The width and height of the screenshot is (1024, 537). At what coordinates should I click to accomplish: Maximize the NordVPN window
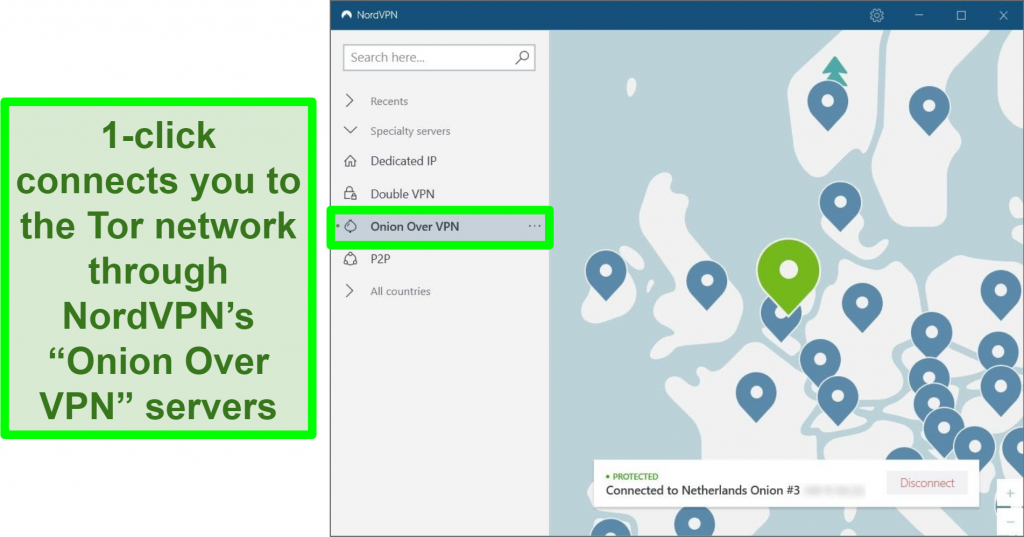[961, 15]
